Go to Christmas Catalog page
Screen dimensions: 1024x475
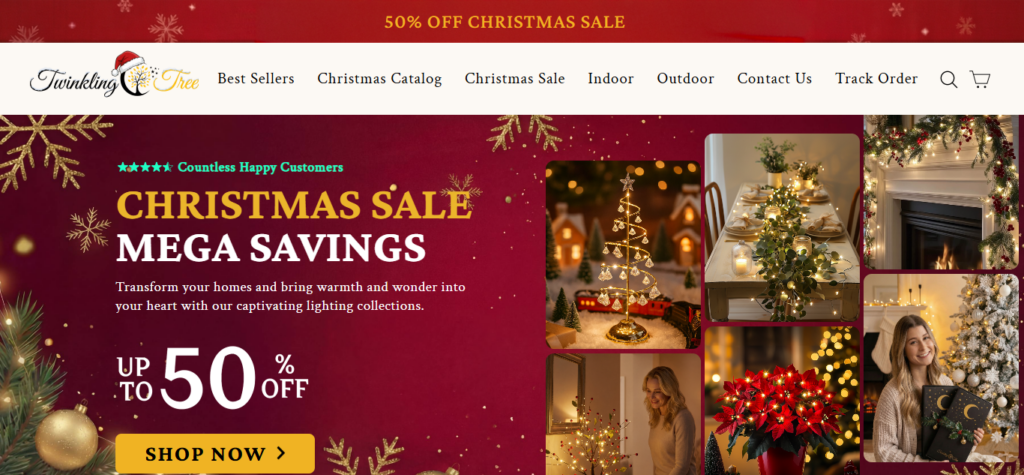tap(379, 78)
